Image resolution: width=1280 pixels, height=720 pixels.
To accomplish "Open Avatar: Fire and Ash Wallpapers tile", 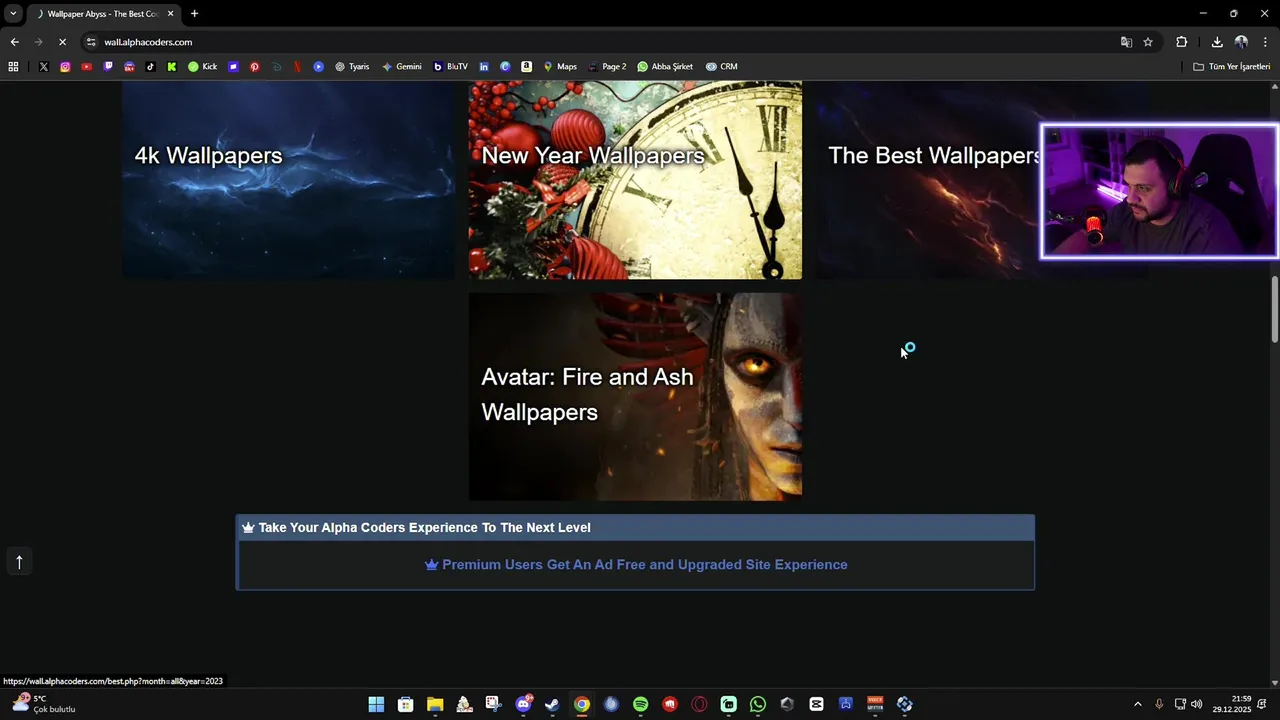I will pyautogui.click(x=635, y=396).
